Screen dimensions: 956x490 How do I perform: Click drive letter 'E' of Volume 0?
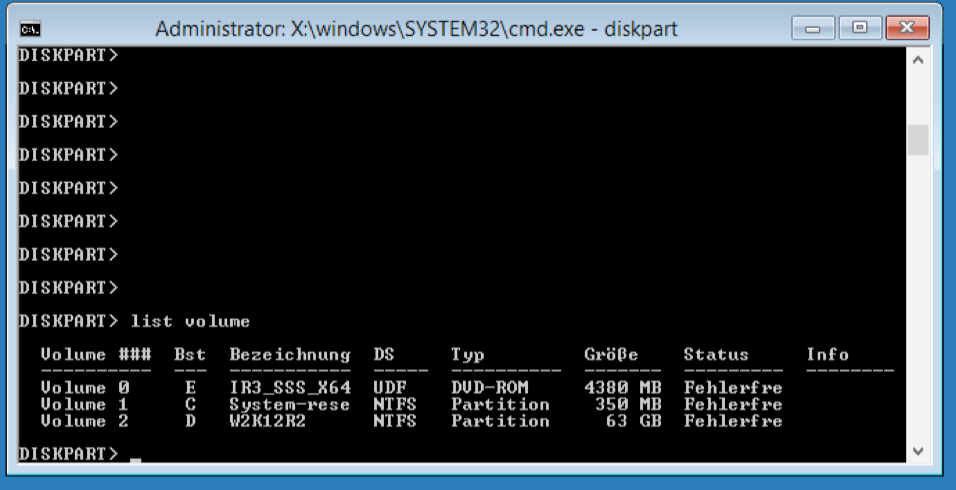190,388
